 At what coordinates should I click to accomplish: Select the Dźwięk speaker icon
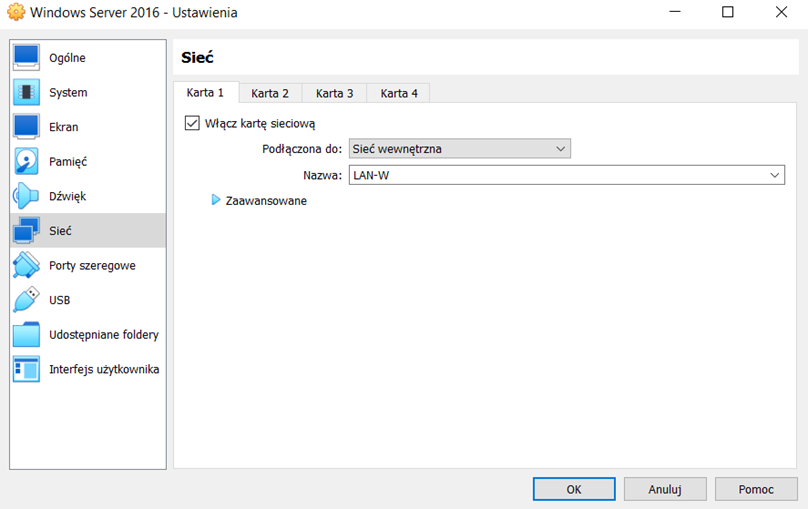tap(26, 196)
